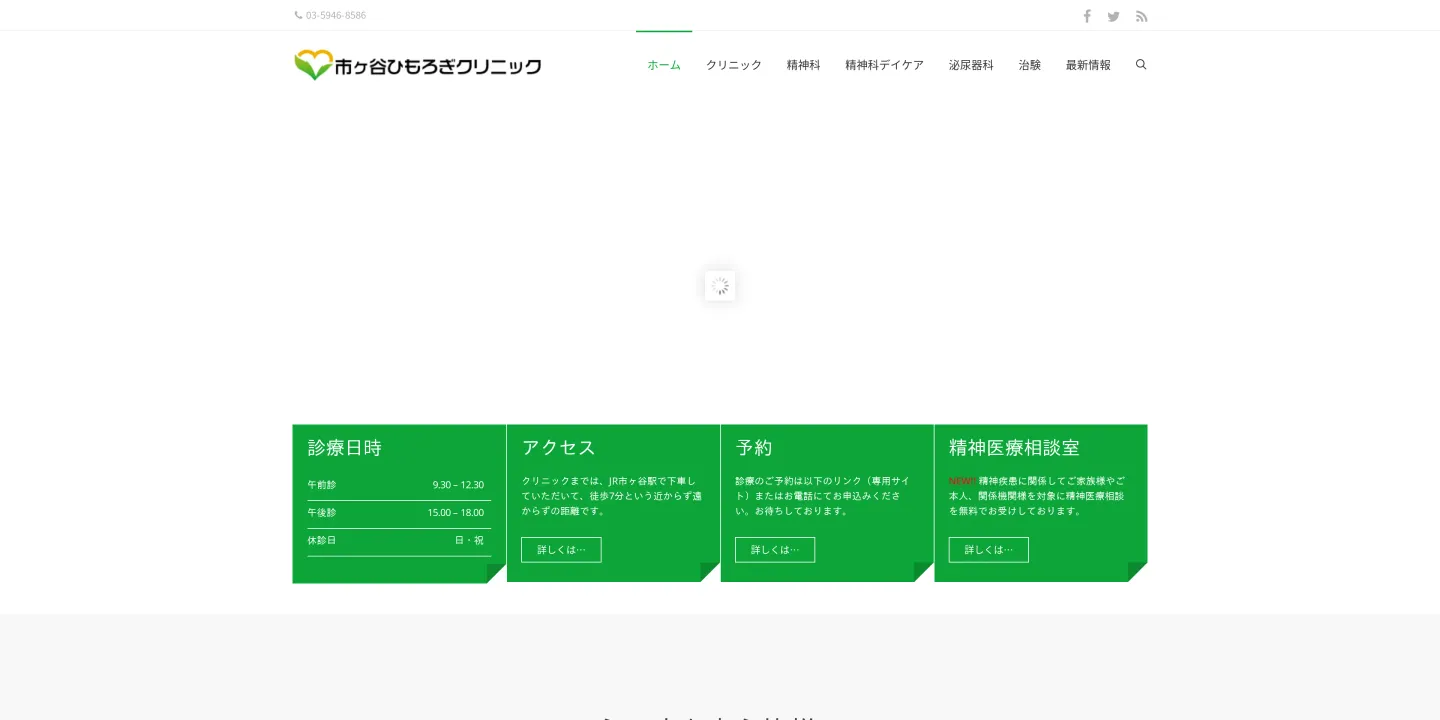Click the 市ヶ谷ひもろぎクリニック logo
The height and width of the screenshot is (720, 1440).
click(x=417, y=64)
